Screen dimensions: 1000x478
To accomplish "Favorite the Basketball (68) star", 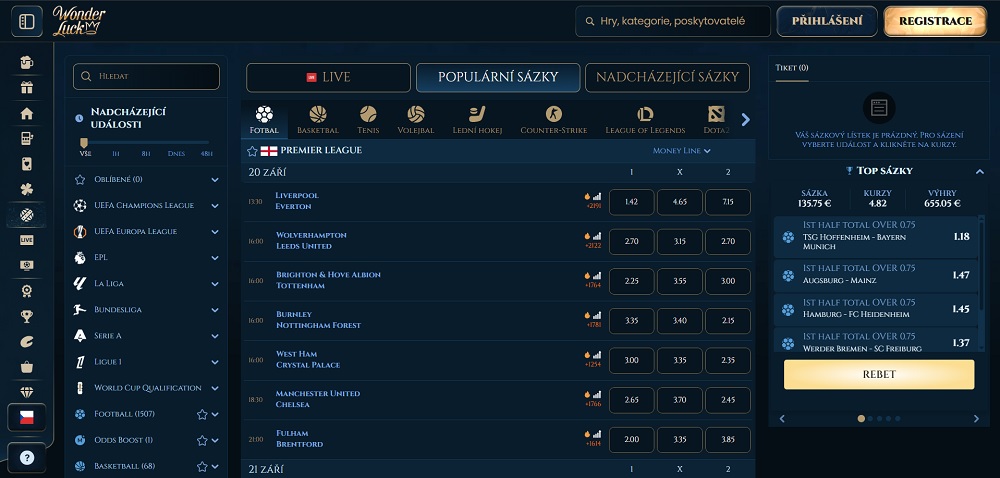I will click(202, 467).
